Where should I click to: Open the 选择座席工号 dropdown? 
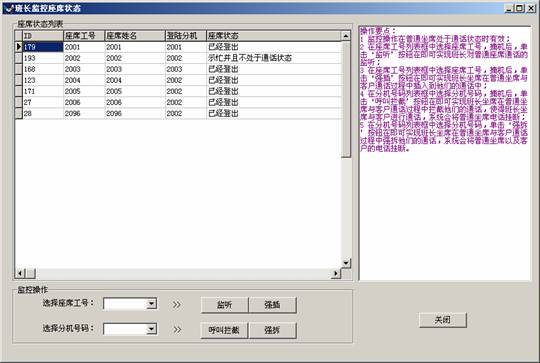pyautogui.click(x=151, y=304)
